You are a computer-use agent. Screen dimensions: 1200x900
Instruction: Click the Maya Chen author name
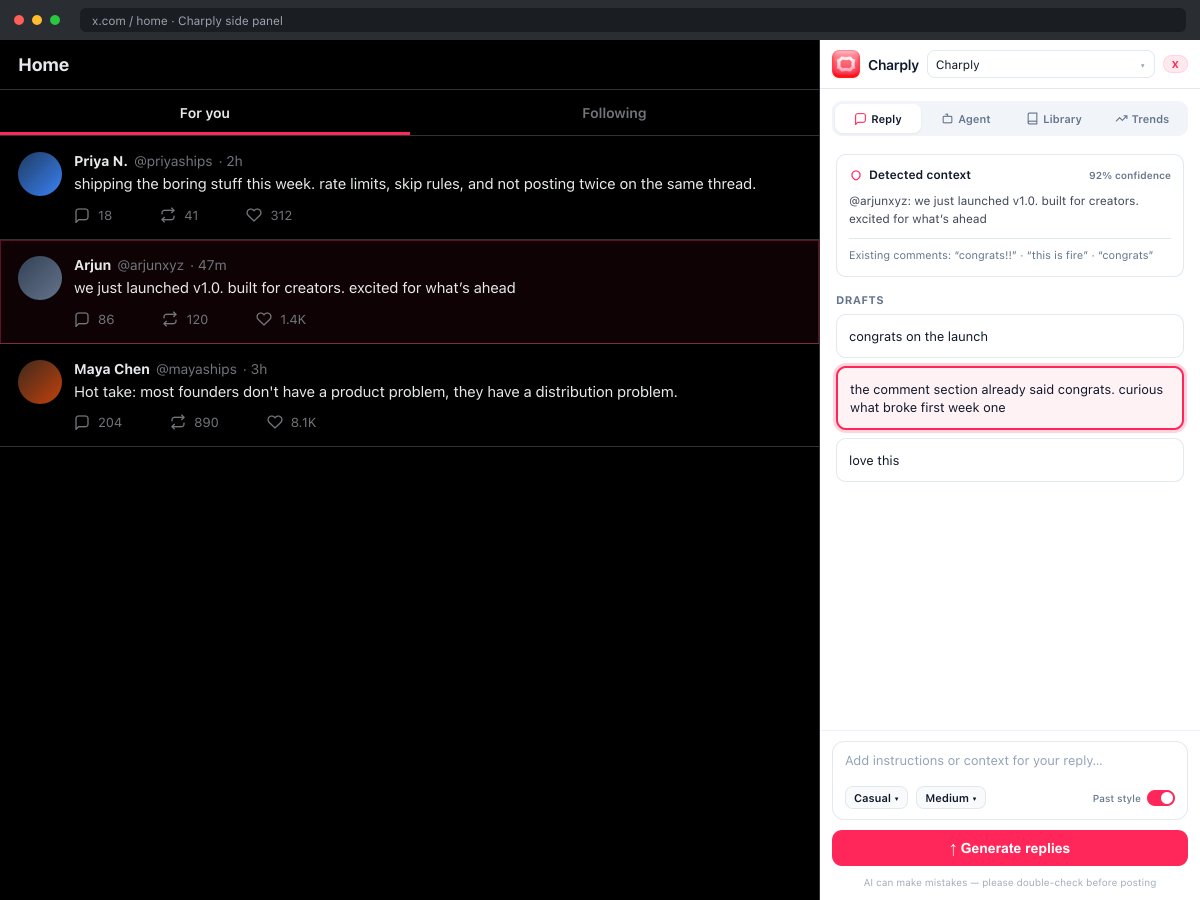112,369
